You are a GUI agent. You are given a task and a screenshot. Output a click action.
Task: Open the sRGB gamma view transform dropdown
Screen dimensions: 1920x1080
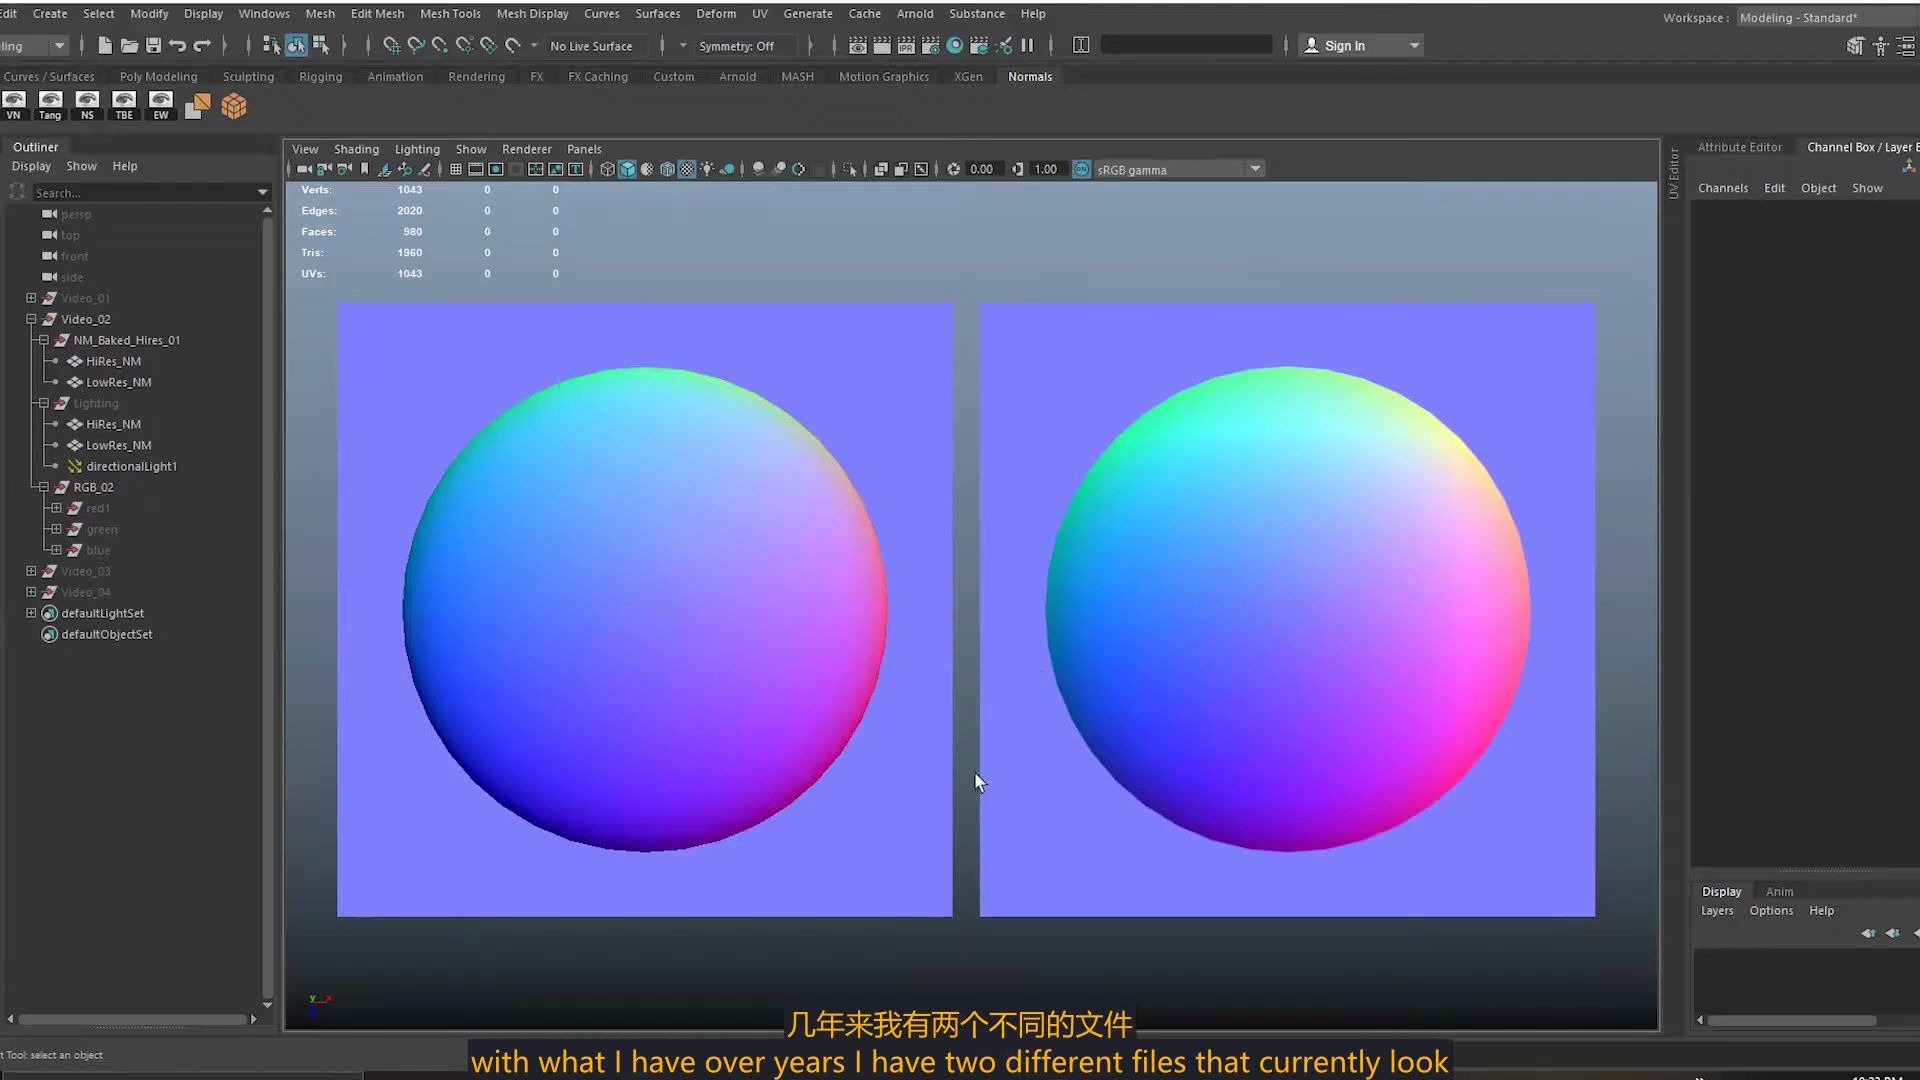pyautogui.click(x=1255, y=169)
